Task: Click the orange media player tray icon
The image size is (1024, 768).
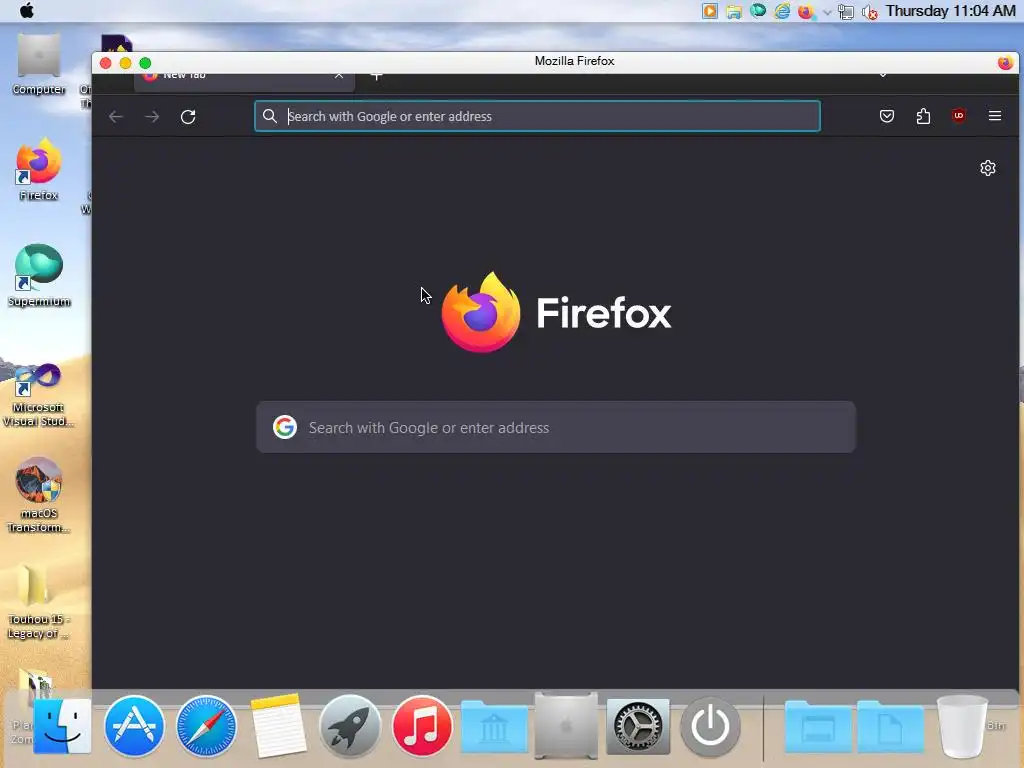Action: click(710, 11)
